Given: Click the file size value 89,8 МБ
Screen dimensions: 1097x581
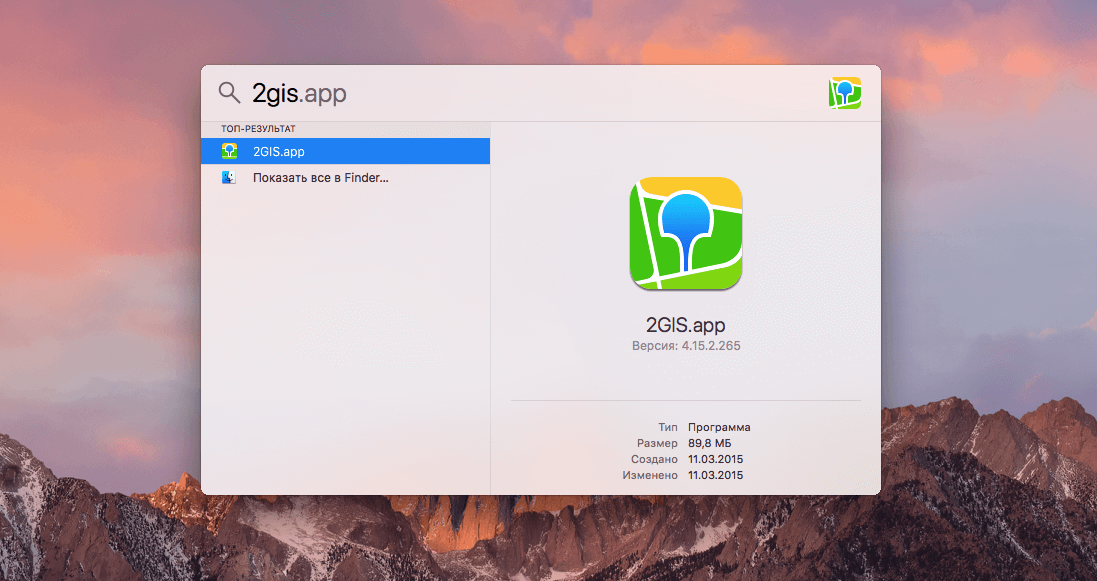Looking at the screenshot, I should click(x=713, y=443).
